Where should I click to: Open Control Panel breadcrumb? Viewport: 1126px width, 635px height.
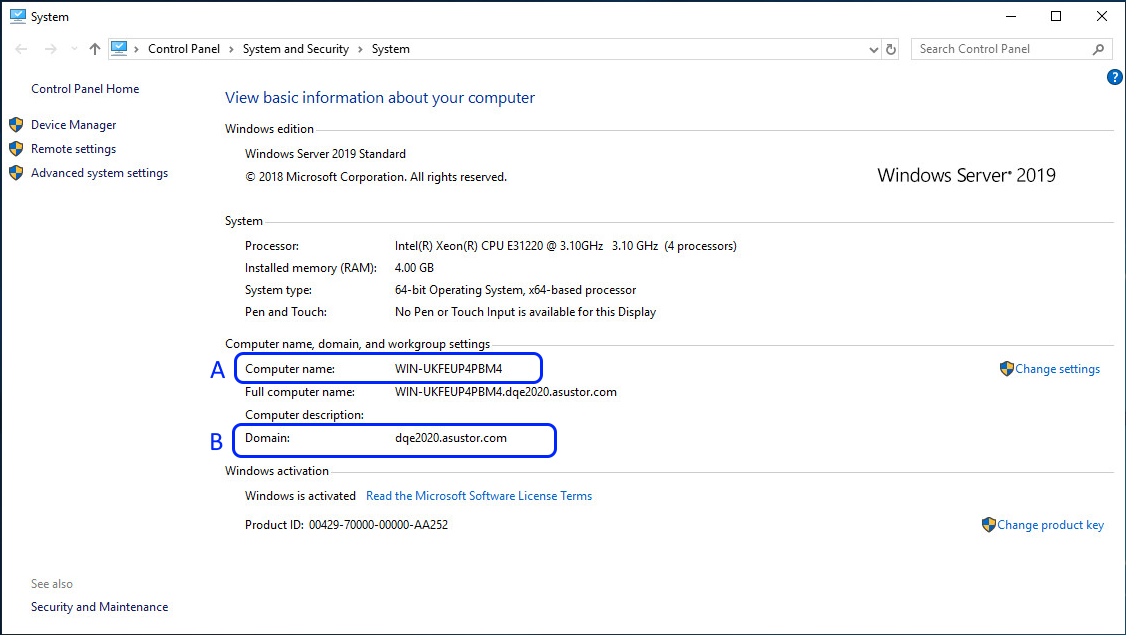pyautogui.click(x=184, y=49)
